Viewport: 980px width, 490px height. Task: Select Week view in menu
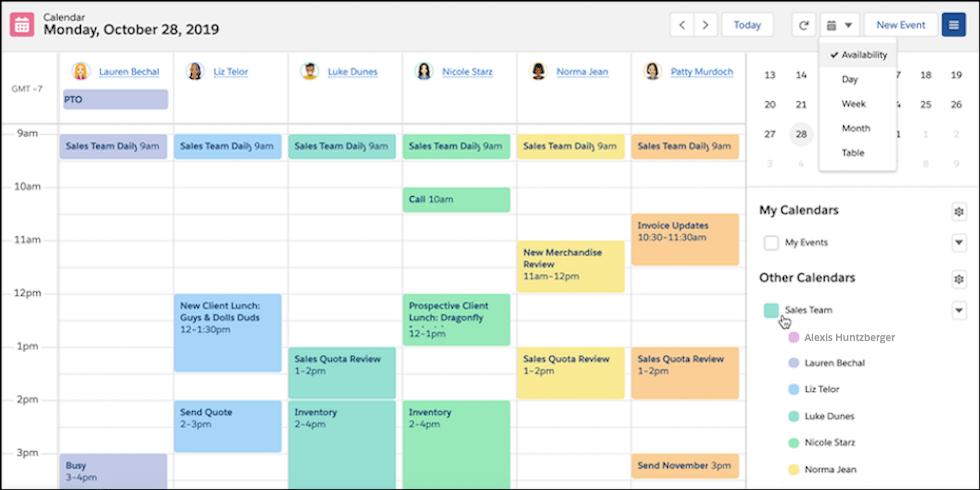tap(858, 104)
